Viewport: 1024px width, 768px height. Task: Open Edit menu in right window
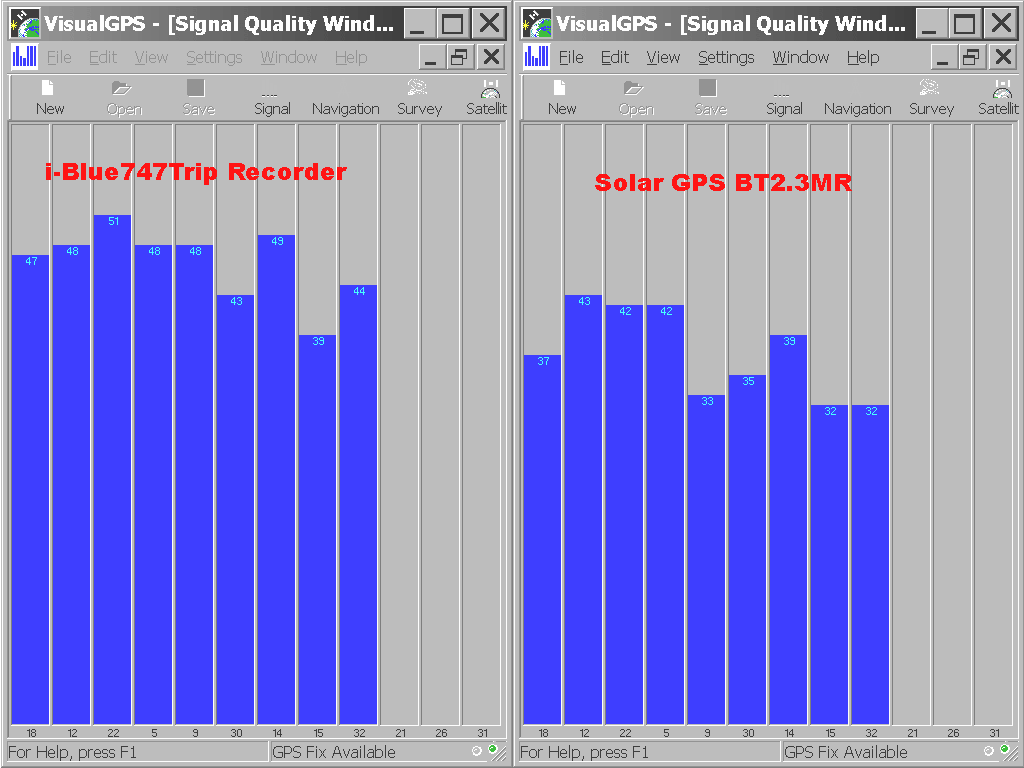615,57
